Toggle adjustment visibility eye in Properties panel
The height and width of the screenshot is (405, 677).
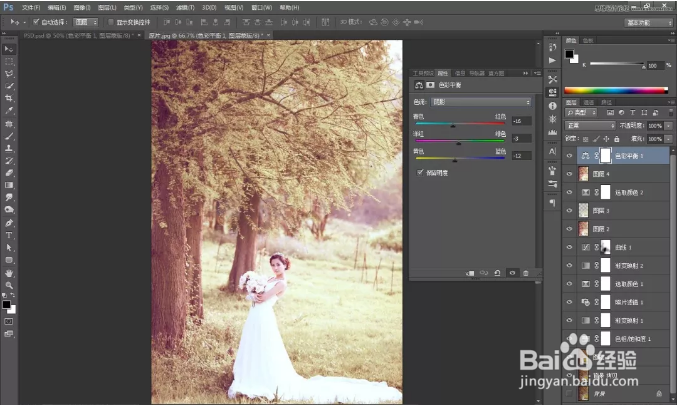pos(512,273)
